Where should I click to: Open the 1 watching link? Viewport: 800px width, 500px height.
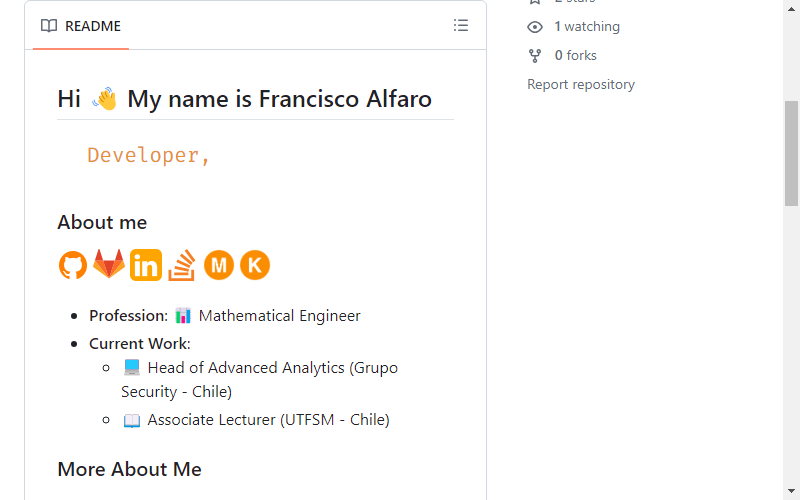(587, 27)
